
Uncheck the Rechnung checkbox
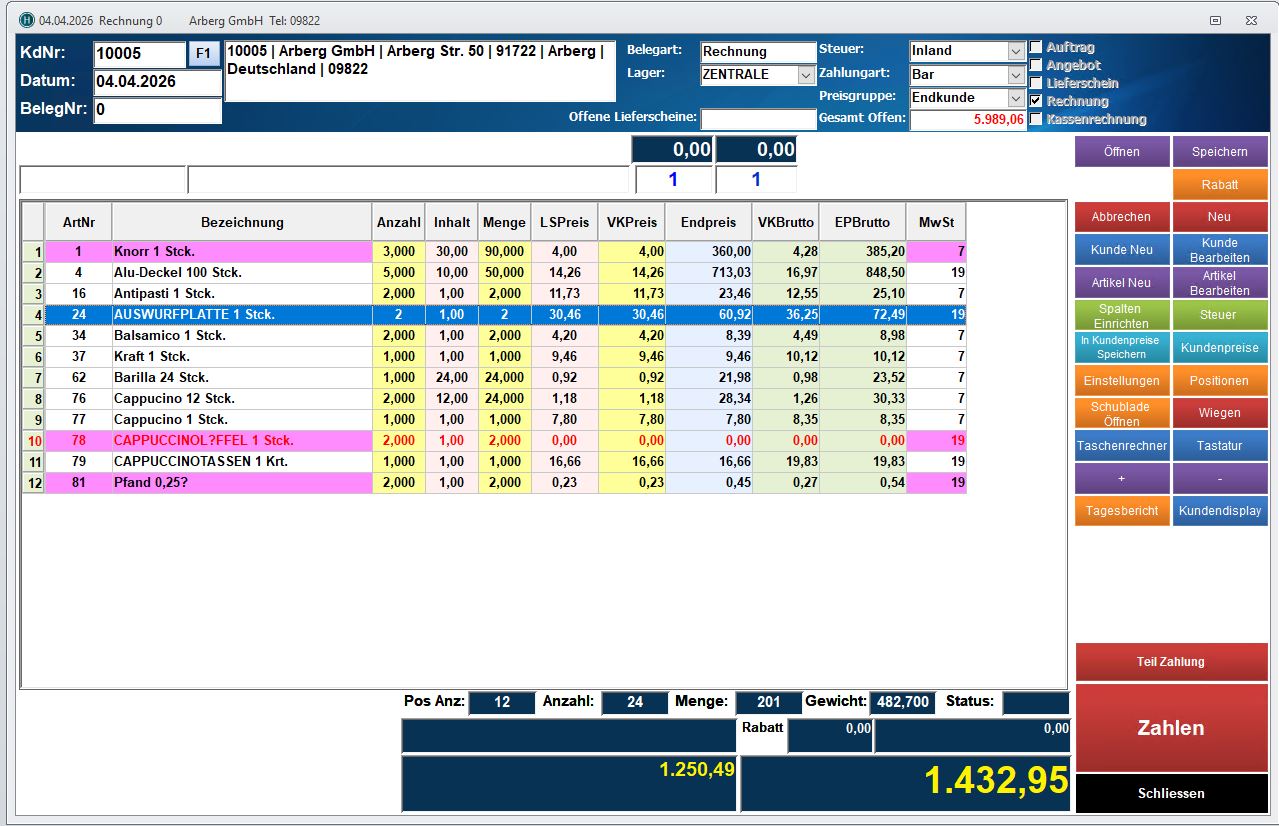pyautogui.click(x=1036, y=101)
